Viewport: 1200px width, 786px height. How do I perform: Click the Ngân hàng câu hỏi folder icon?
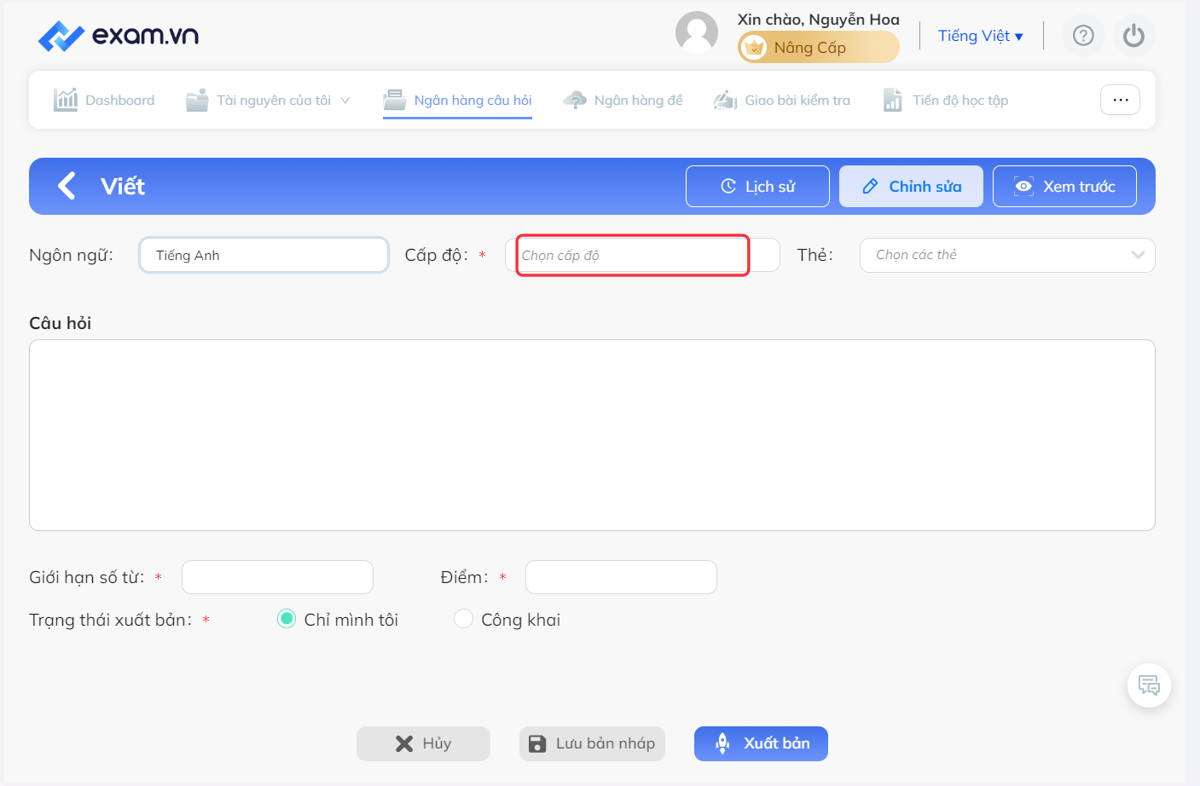(395, 100)
